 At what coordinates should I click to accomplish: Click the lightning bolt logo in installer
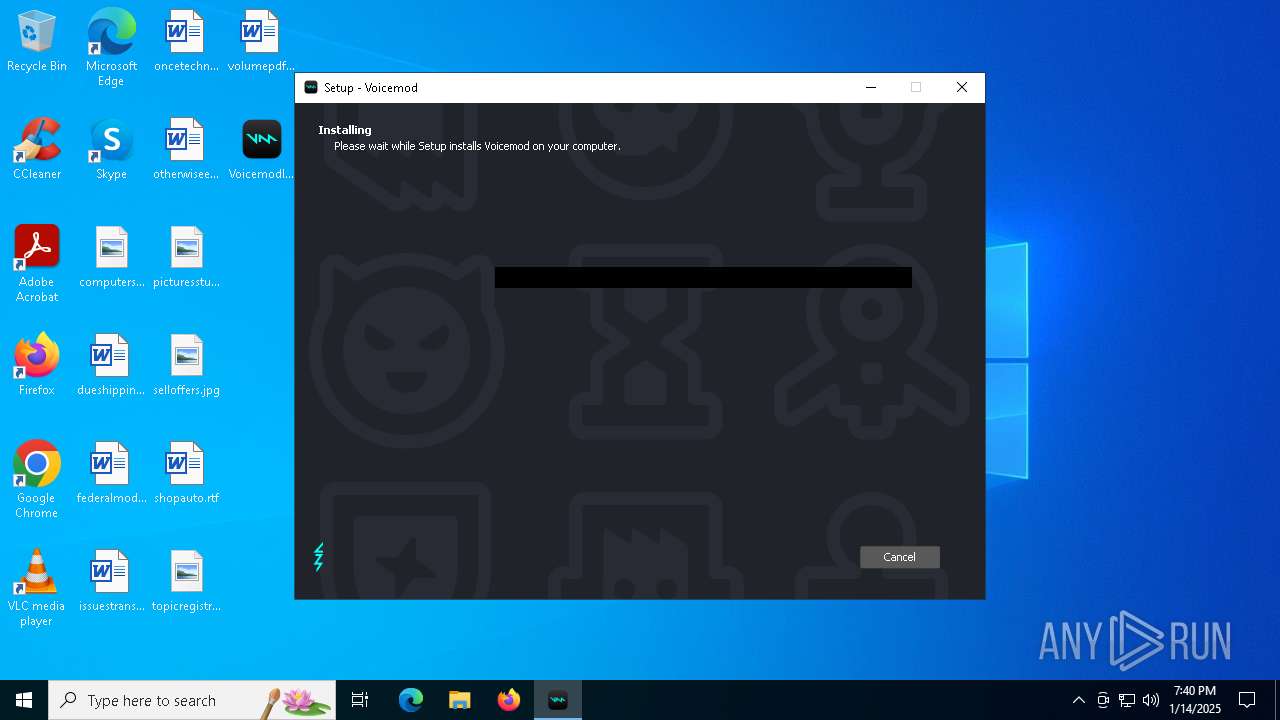point(319,557)
